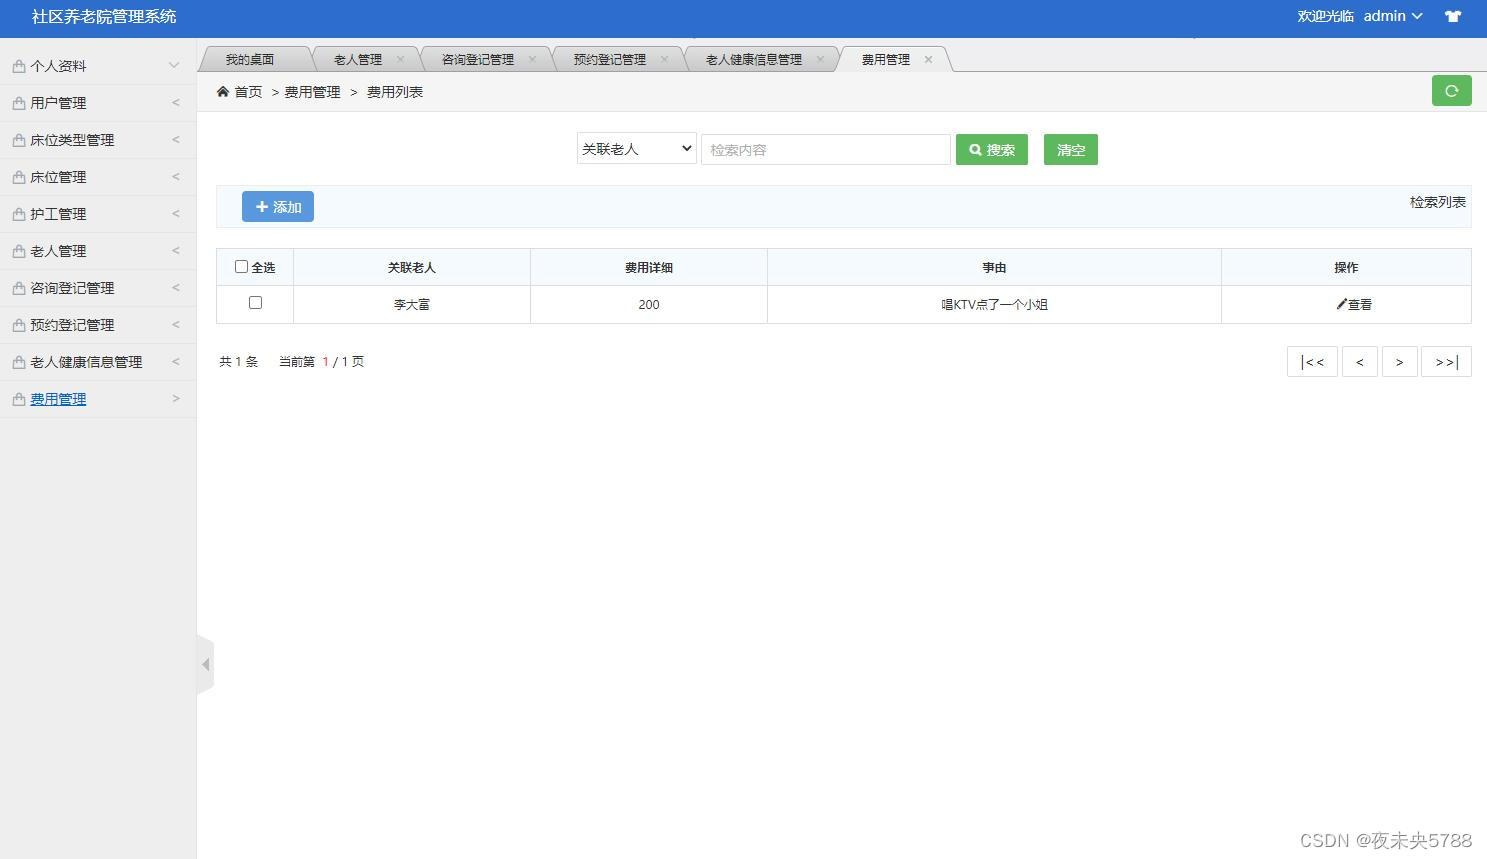
Task: Close the 老人健康信息管理 tab
Action: [820, 59]
